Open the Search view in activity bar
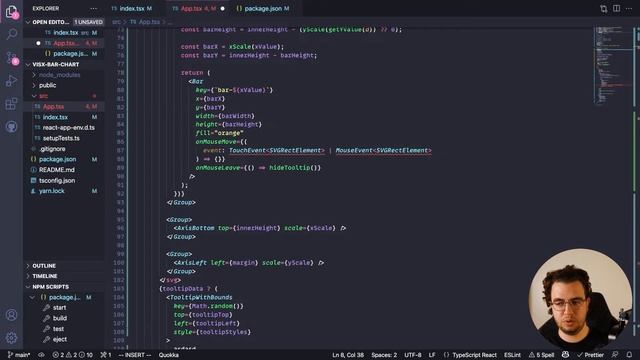This screenshot has height=360, width=640. pos(11,34)
